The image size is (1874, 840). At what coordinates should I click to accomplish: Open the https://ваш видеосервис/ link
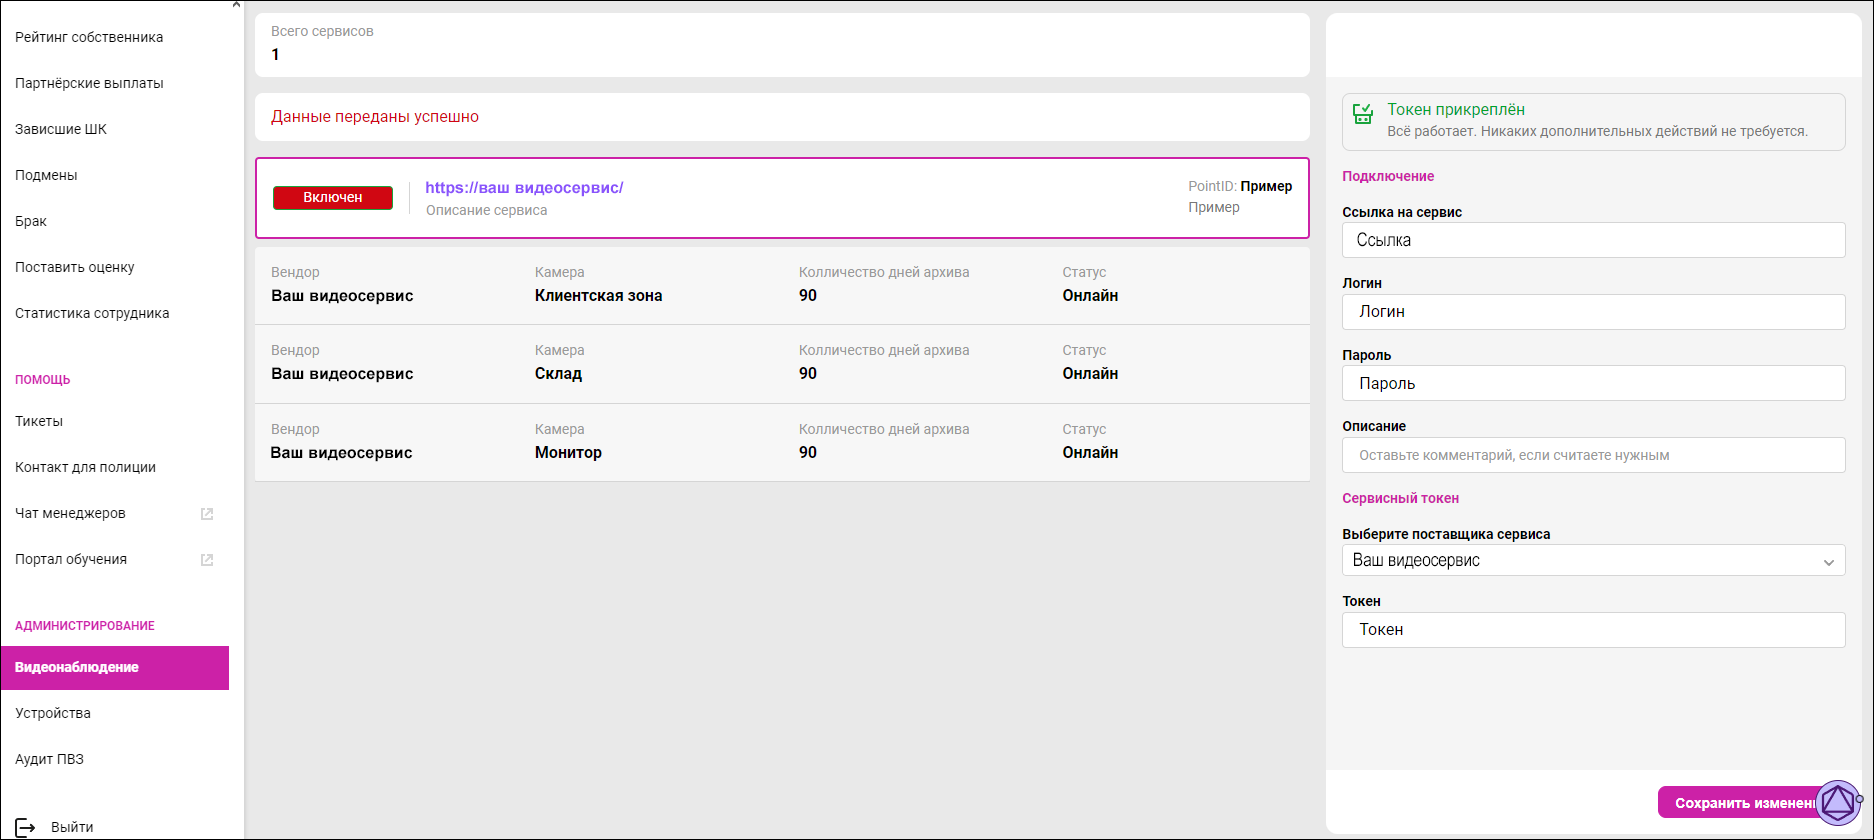[524, 187]
